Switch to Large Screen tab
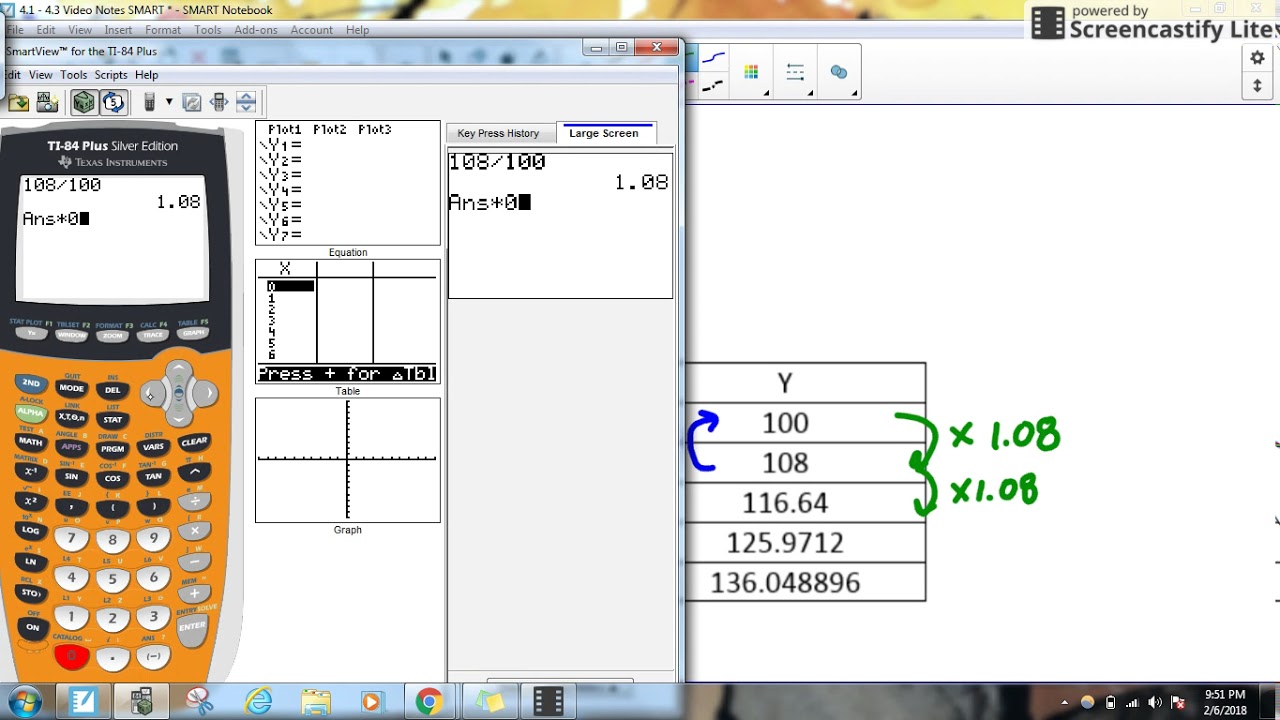This screenshot has width=1280, height=720. tap(604, 133)
